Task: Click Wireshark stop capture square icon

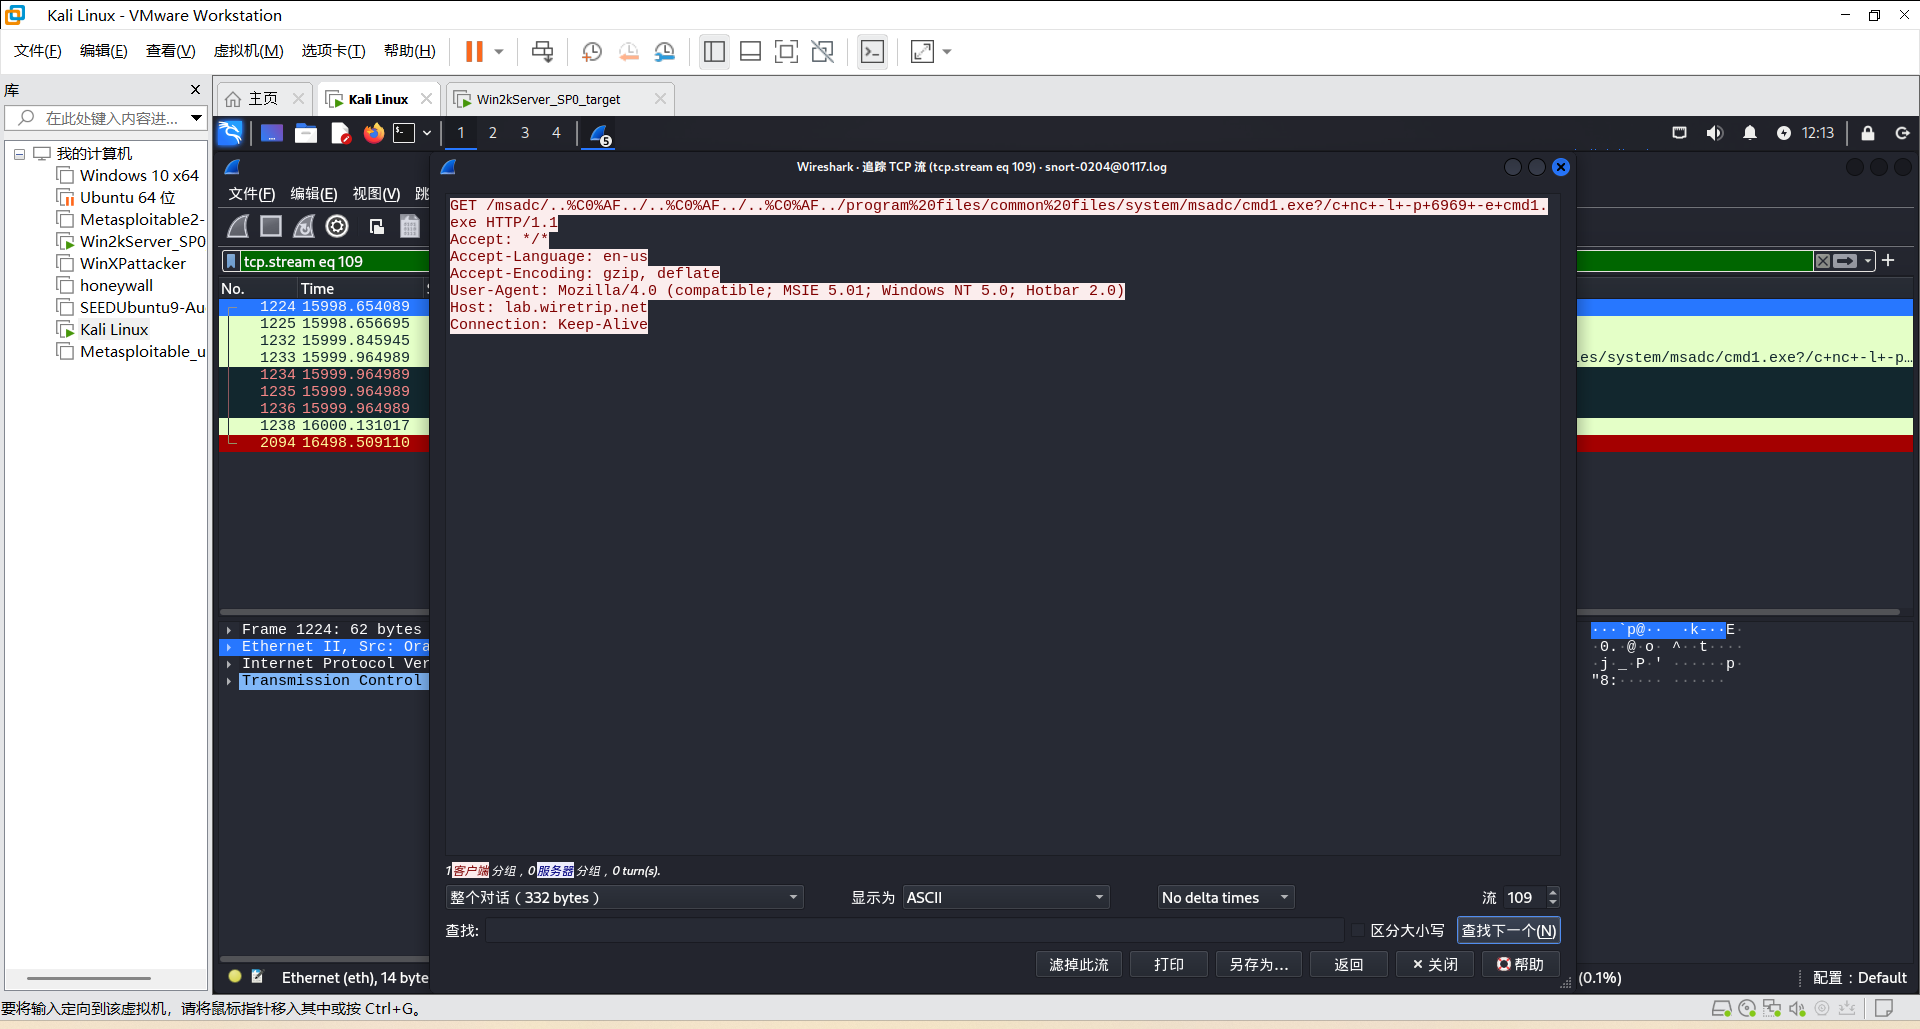Action: [271, 227]
